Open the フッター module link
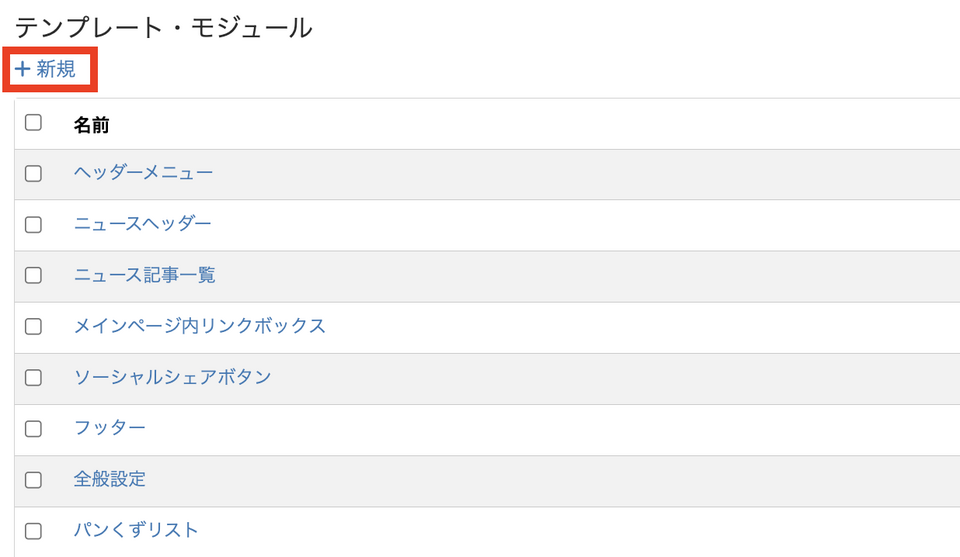The width and height of the screenshot is (960, 557). 109,428
